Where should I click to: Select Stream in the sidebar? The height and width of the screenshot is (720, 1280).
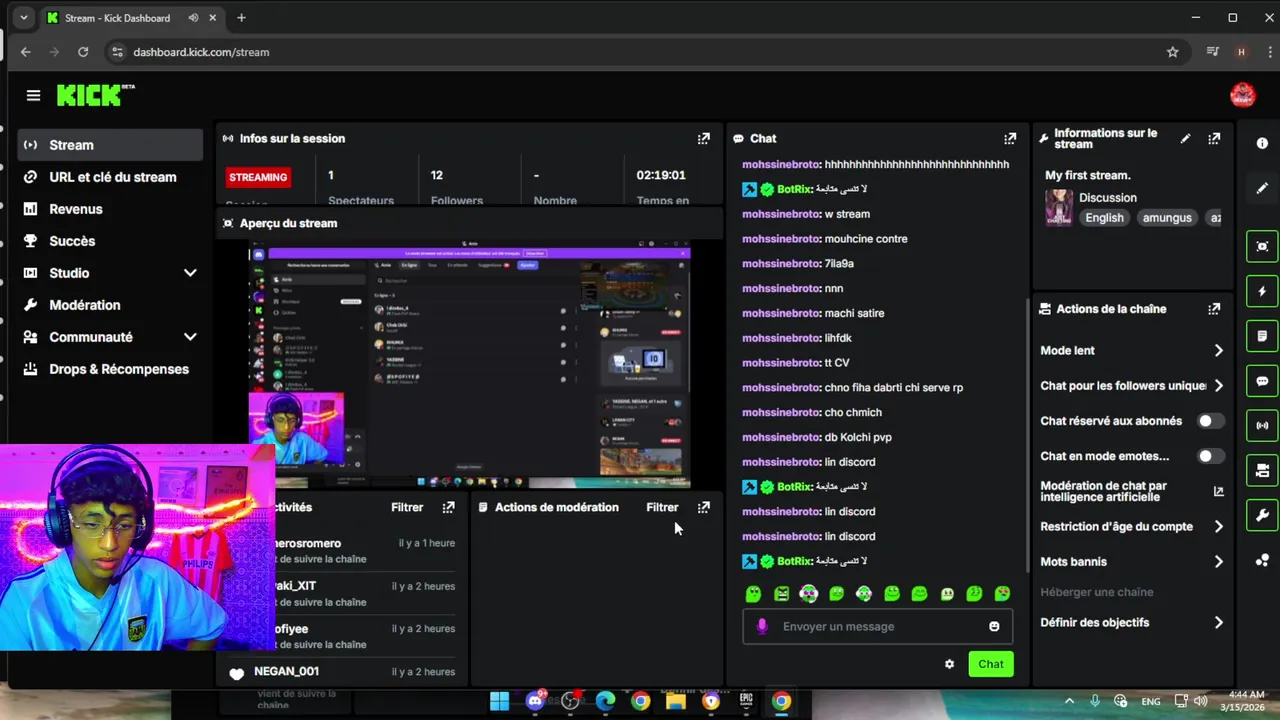(x=110, y=145)
